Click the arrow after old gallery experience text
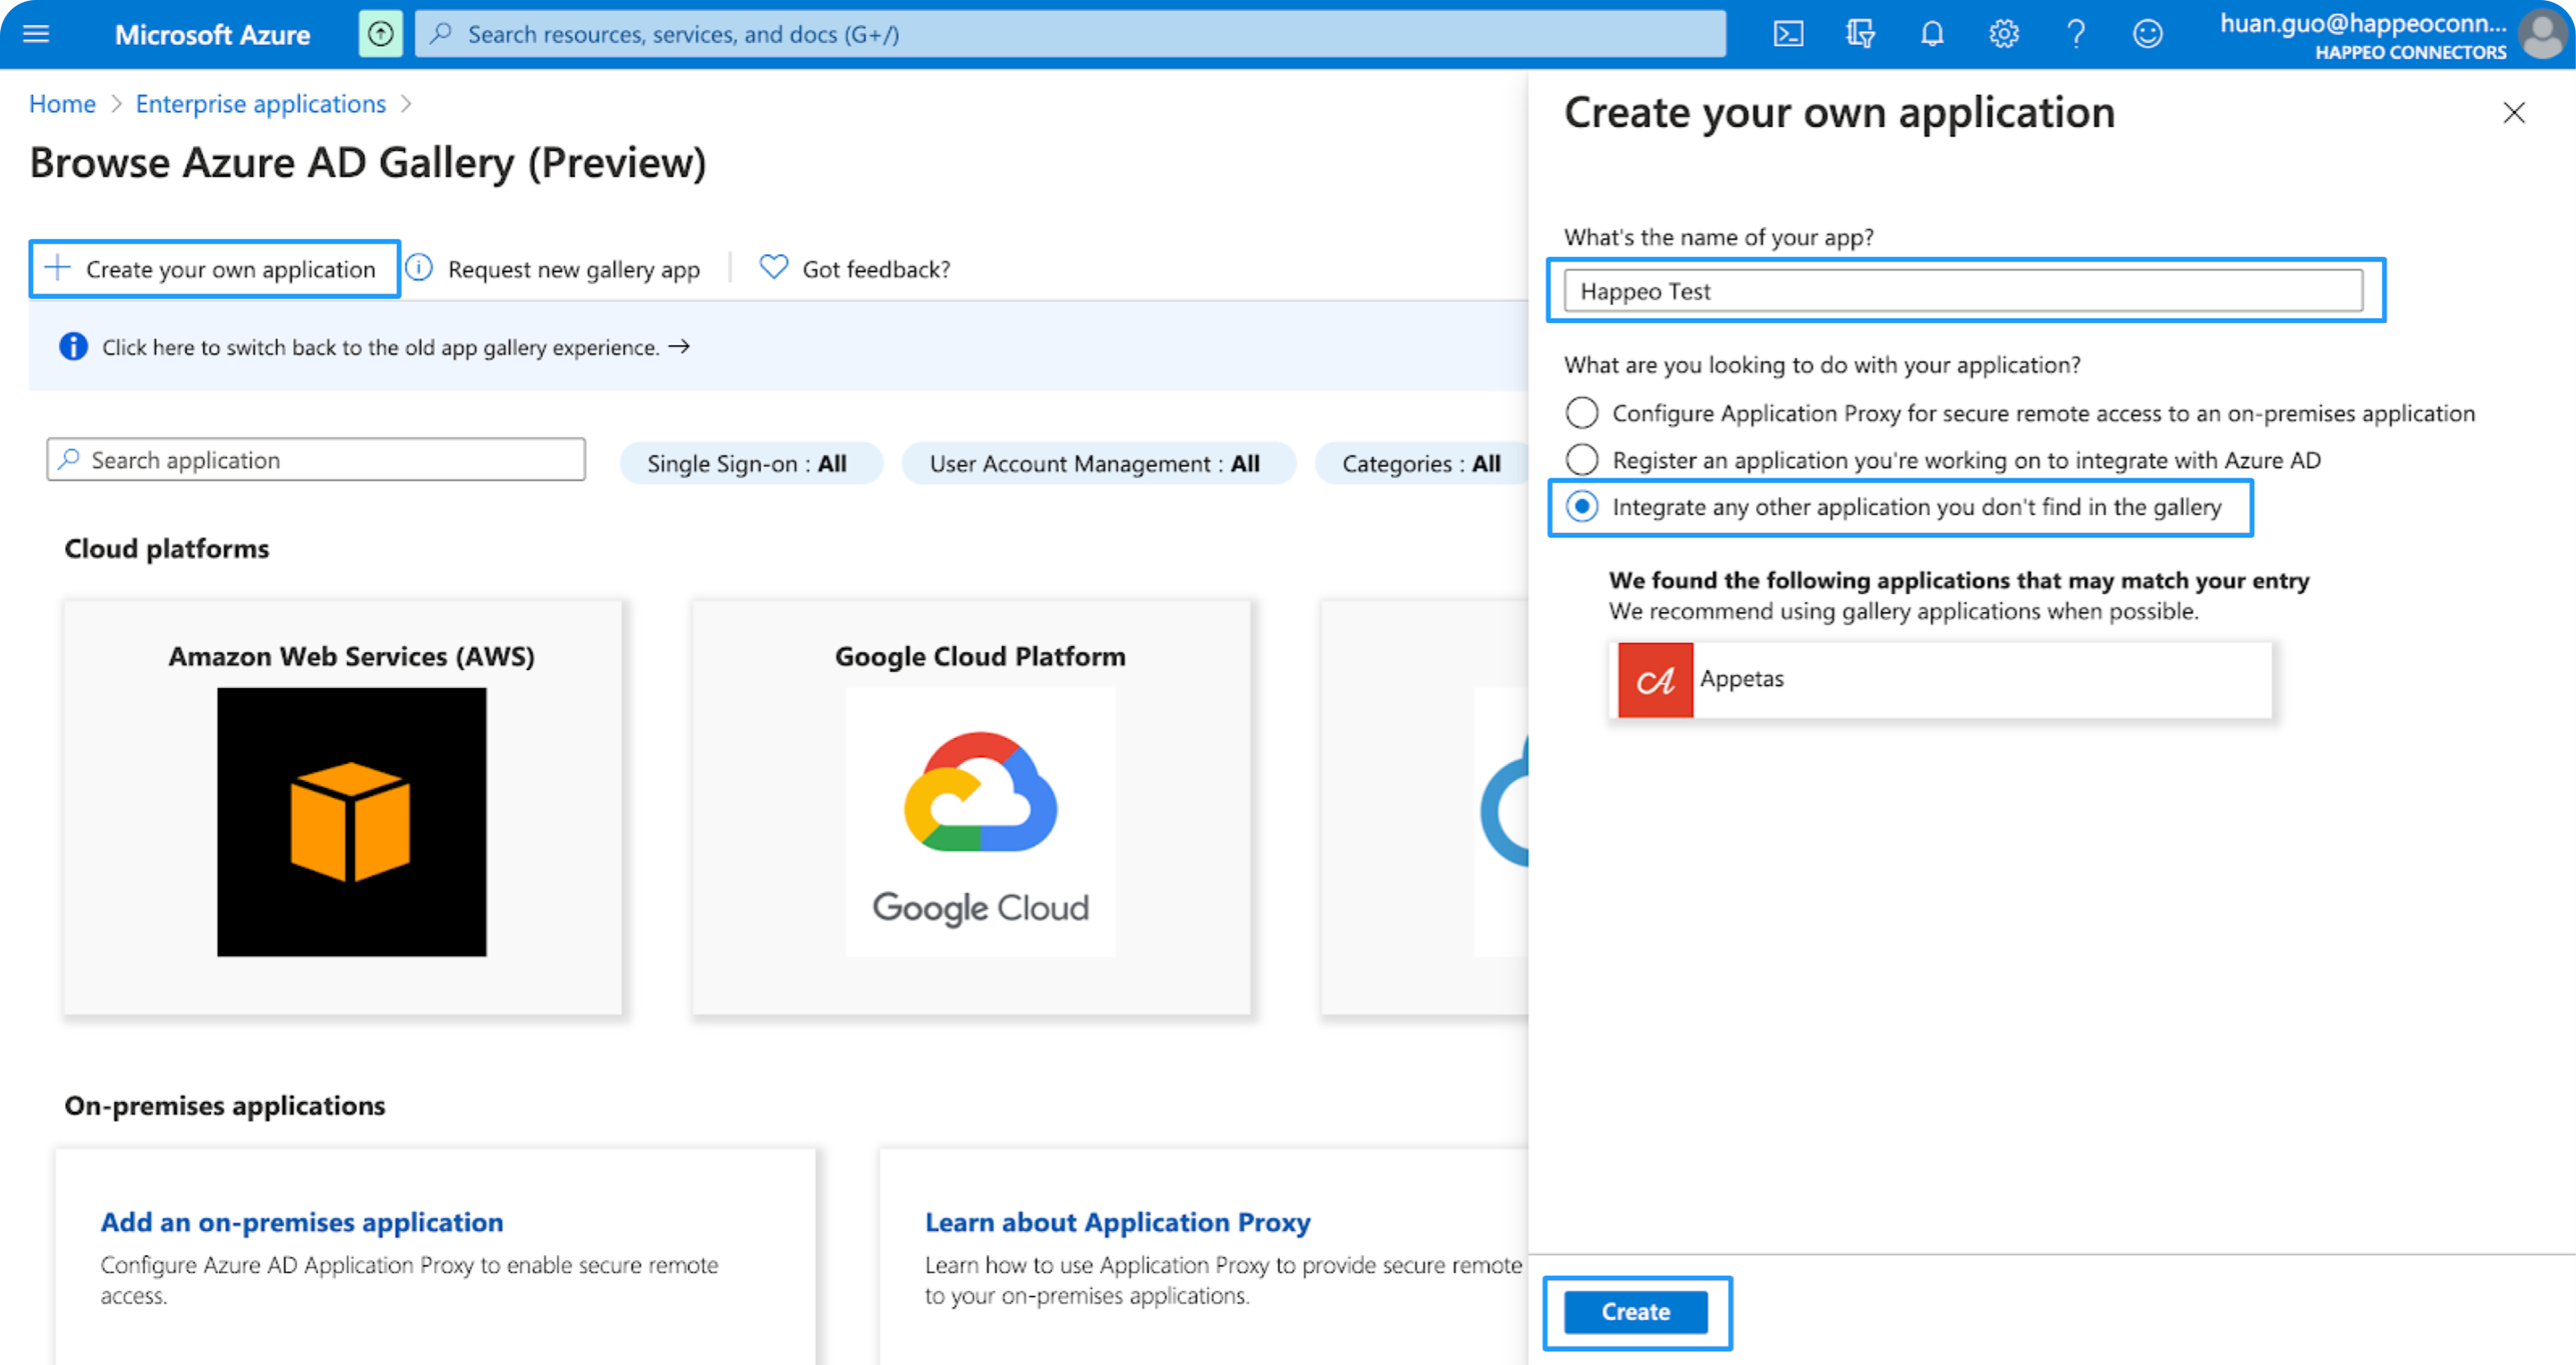 point(680,346)
